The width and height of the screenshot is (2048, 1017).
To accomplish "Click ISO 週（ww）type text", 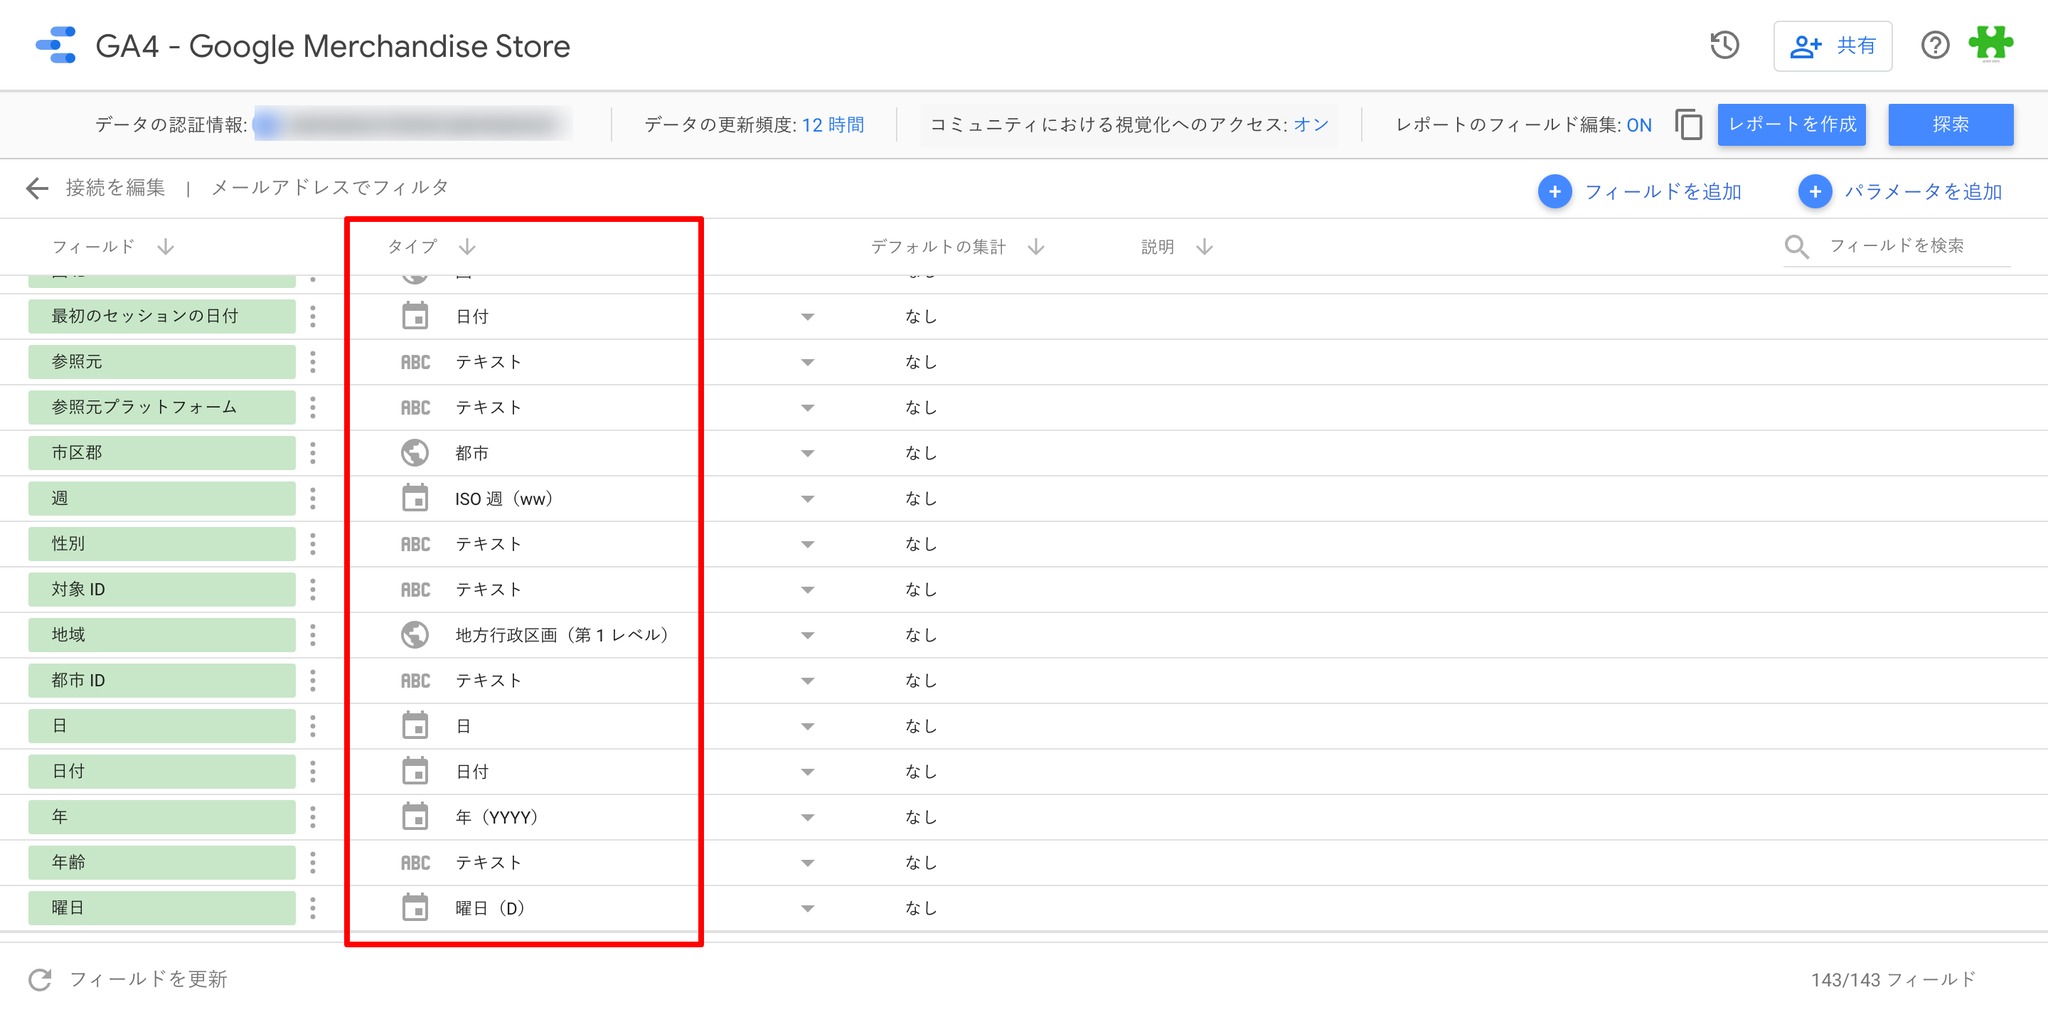I will tap(504, 499).
